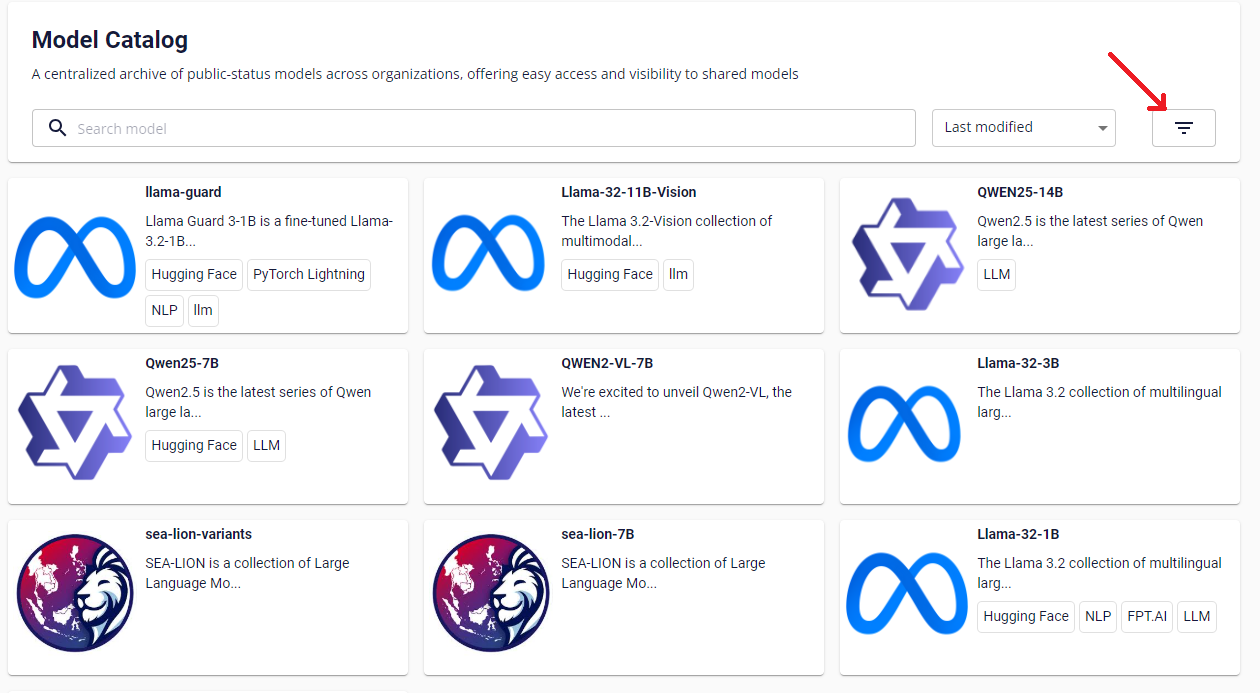This screenshot has height=693, width=1260.
Task: Click the Llama-32-1B card description text
Action: [x=1100, y=573]
